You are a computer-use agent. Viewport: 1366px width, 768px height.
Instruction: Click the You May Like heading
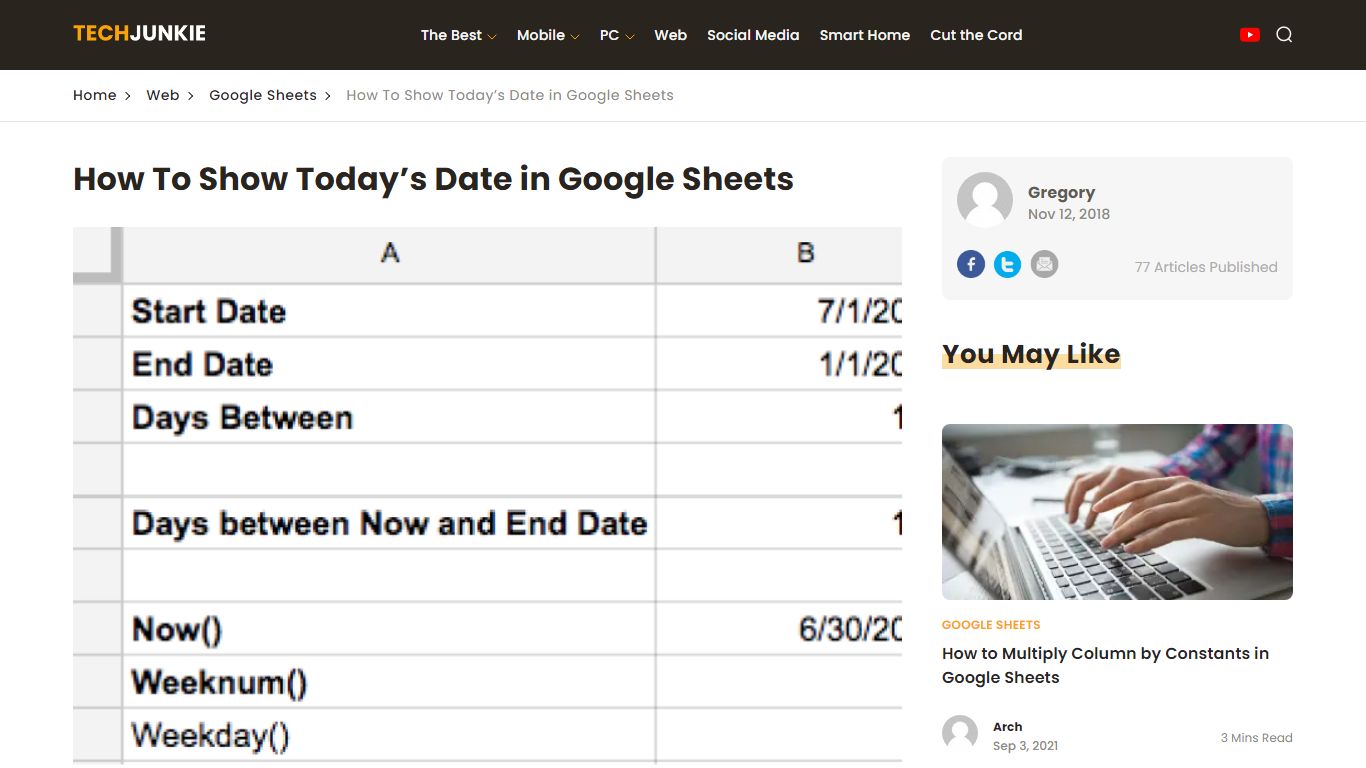(1031, 354)
